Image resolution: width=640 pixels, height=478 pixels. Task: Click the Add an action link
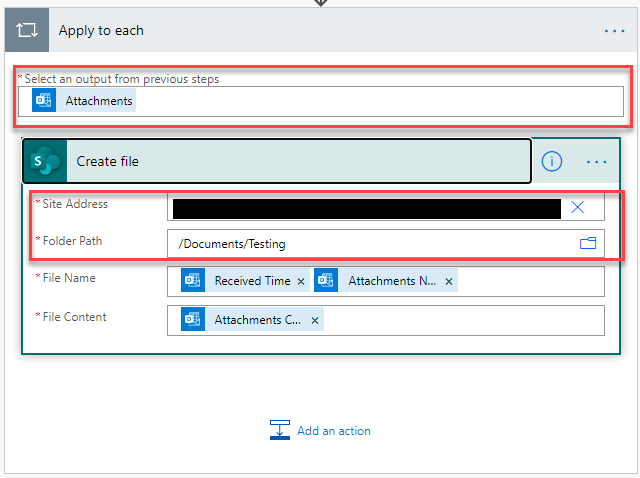click(333, 431)
